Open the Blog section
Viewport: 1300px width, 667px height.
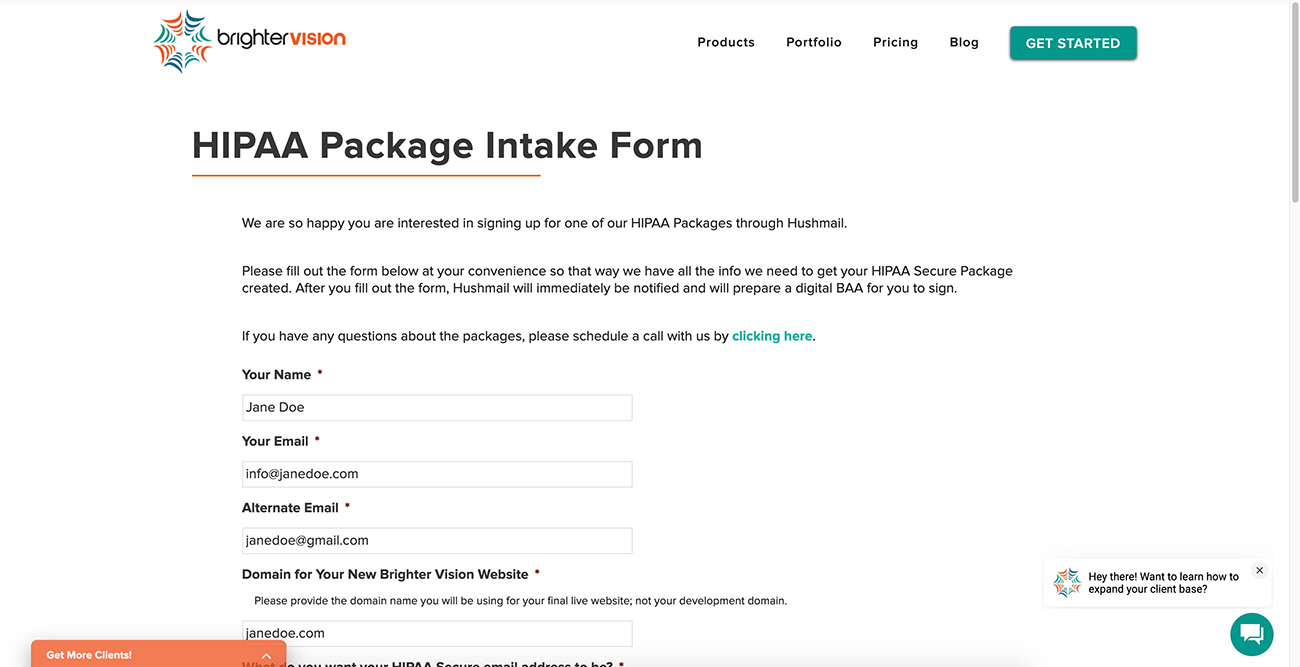964,42
